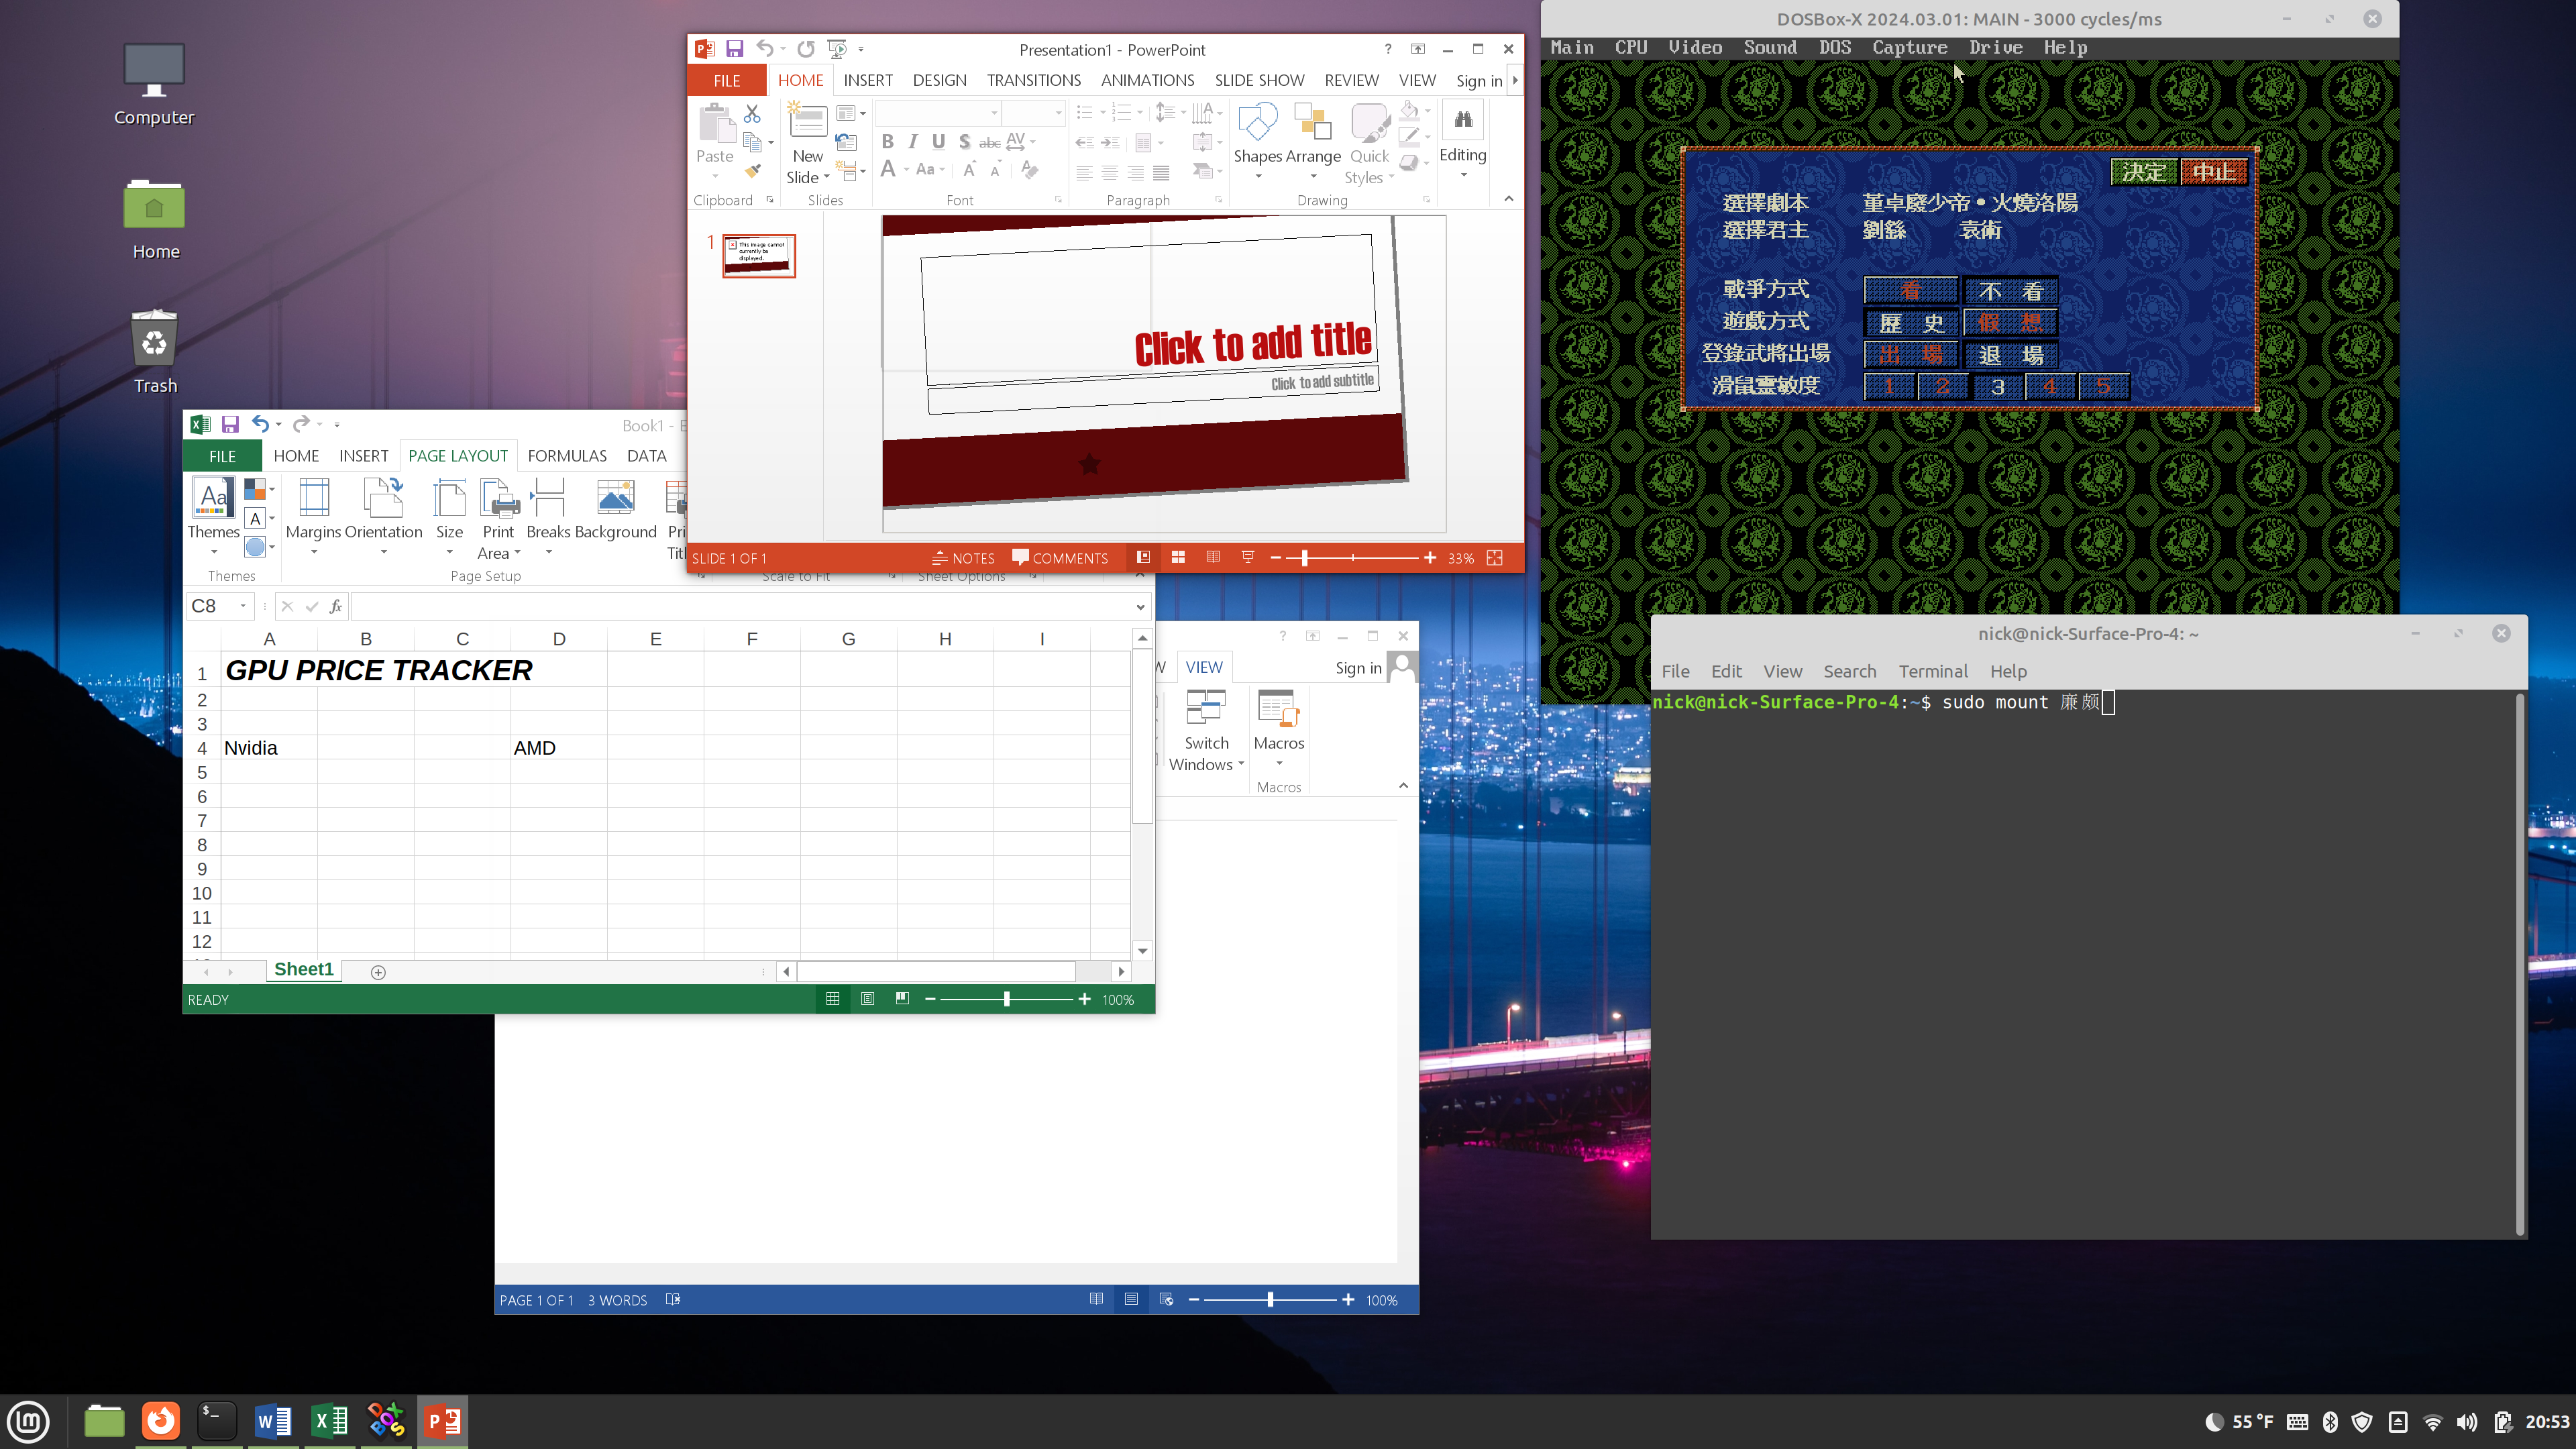Image resolution: width=2576 pixels, height=1449 pixels.
Task: Open Firefox from the taskbar
Action: 160,1420
